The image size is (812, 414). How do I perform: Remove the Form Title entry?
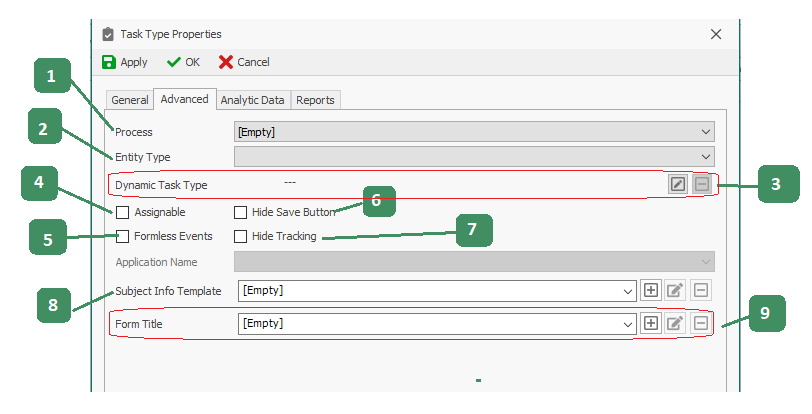click(x=701, y=323)
